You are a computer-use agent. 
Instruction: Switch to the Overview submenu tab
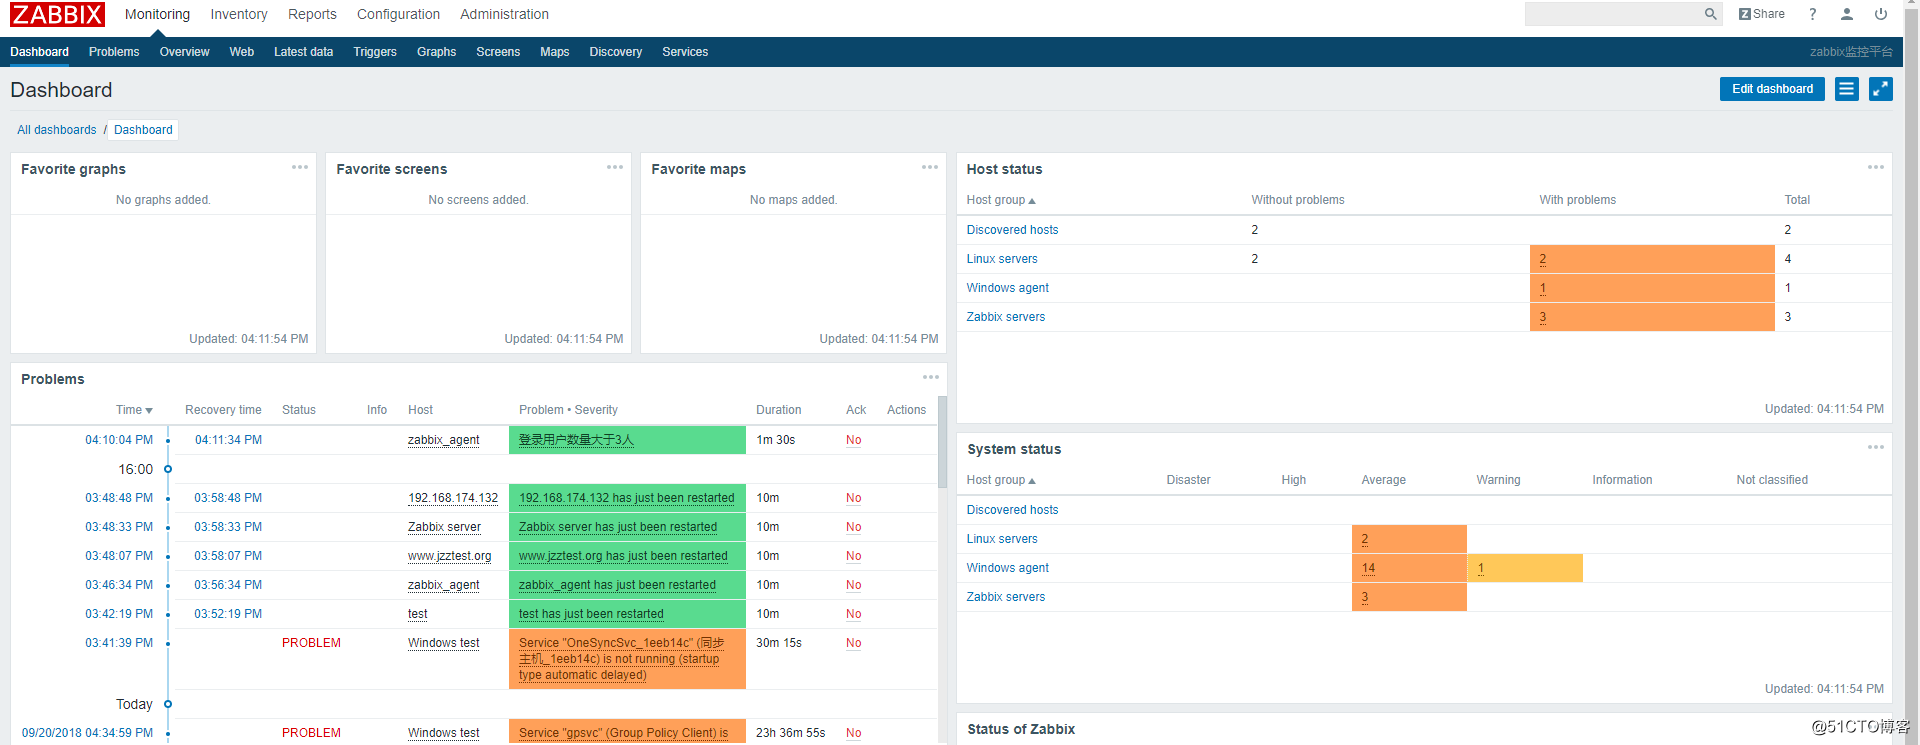coord(184,52)
